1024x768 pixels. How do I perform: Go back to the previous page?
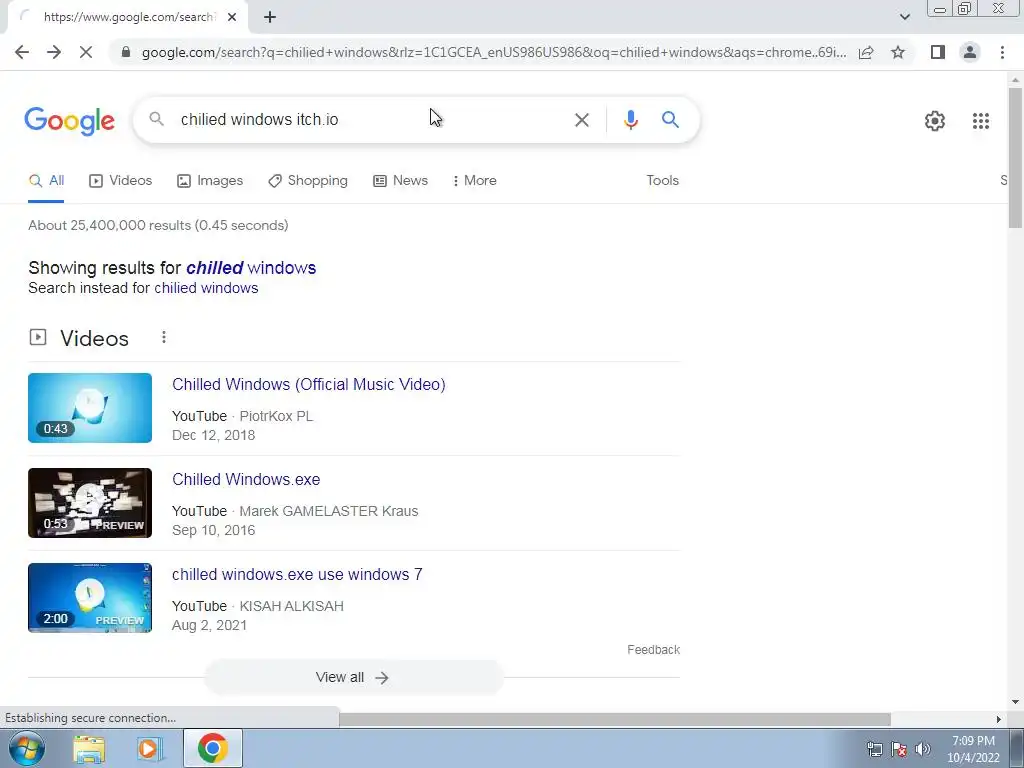[x=22, y=52]
